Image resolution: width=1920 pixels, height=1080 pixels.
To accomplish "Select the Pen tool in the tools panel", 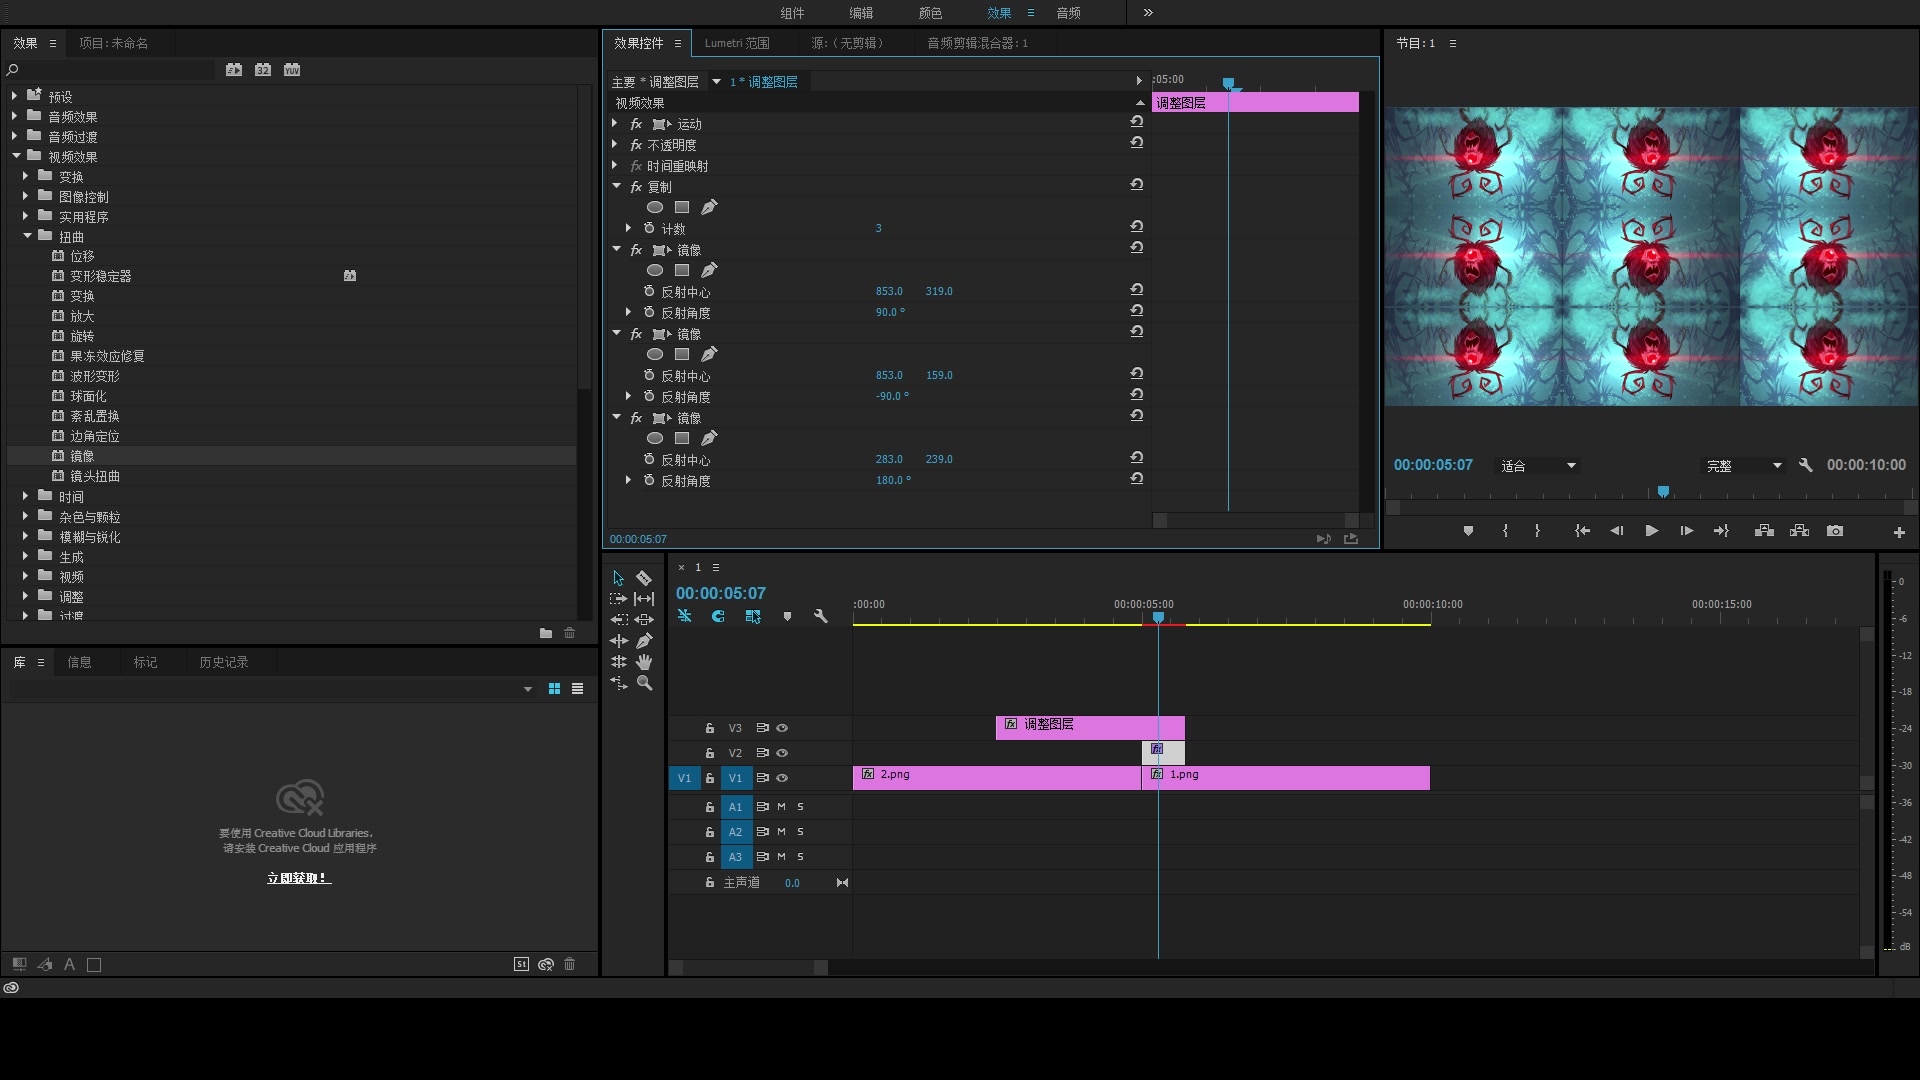I will pos(644,641).
